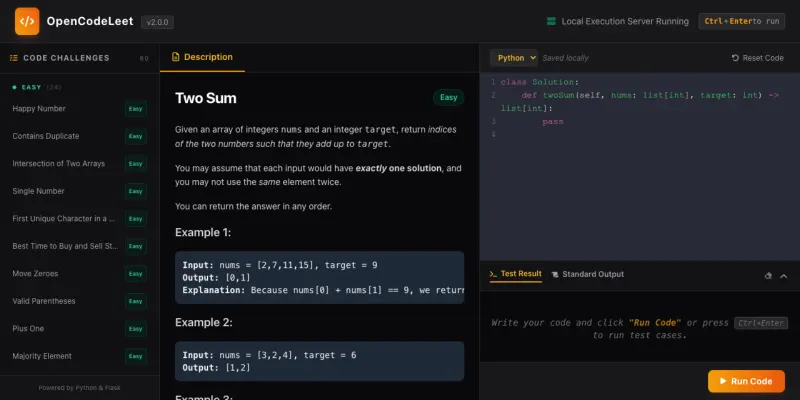800x400 pixels.
Task: Open Best Time to Buy and Sell challenge
Action: [x=80, y=246]
